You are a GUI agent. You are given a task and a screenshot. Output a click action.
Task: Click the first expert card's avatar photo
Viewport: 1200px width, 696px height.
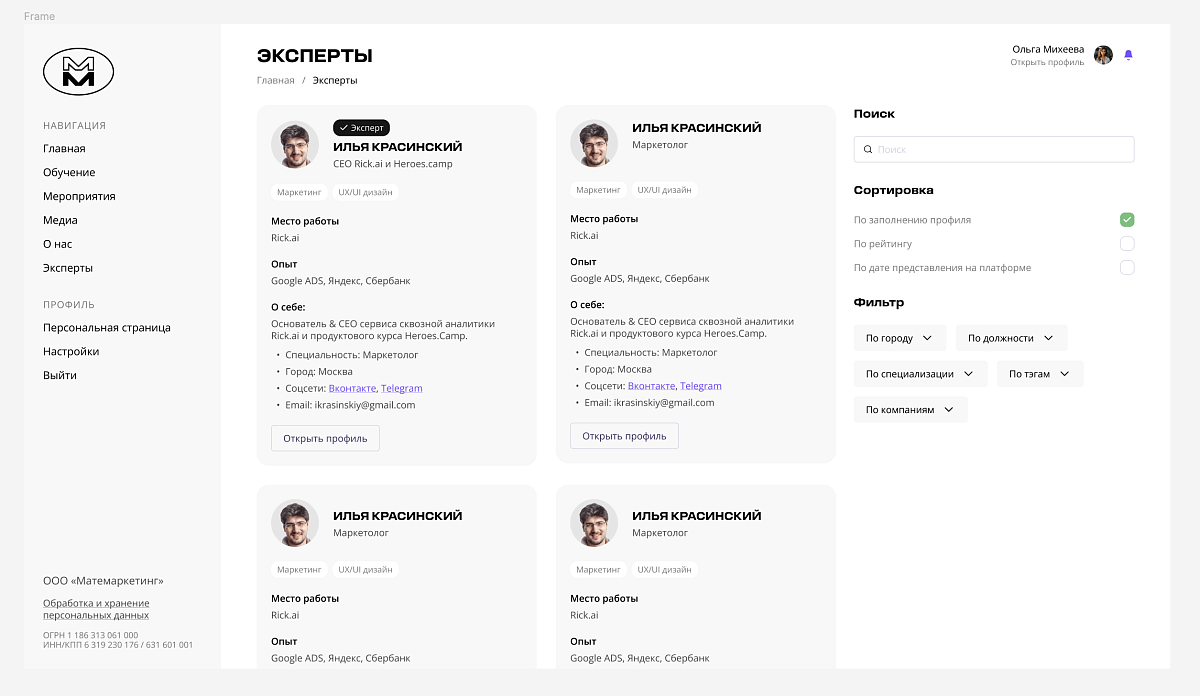295,145
